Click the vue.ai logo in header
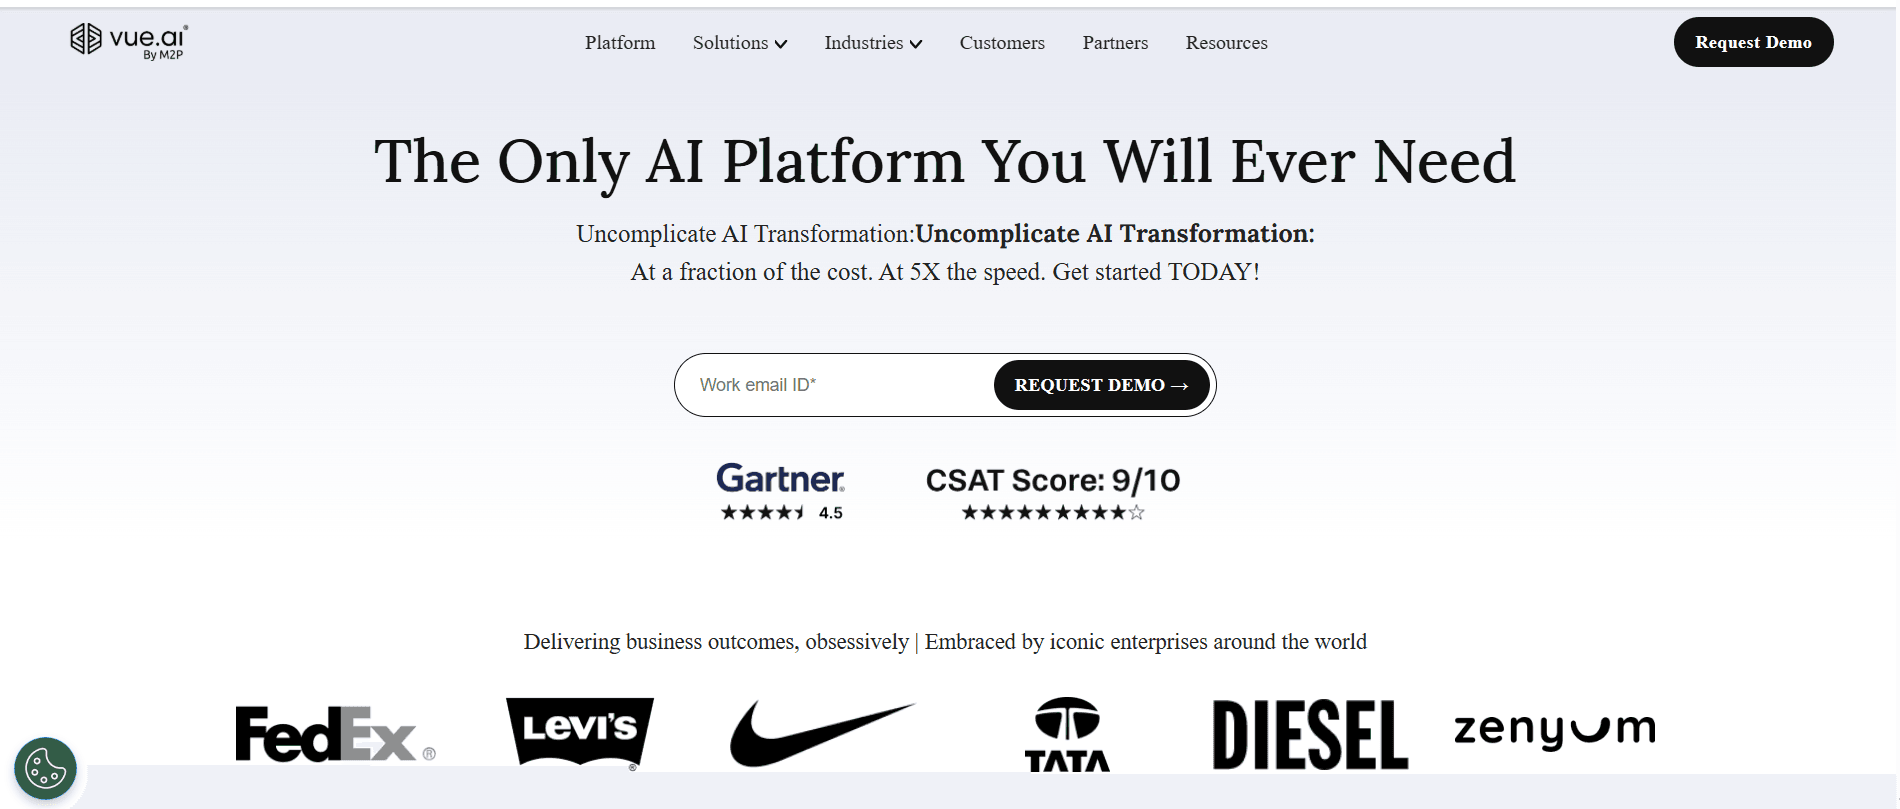The width and height of the screenshot is (1900, 809). tap(128, 41)
